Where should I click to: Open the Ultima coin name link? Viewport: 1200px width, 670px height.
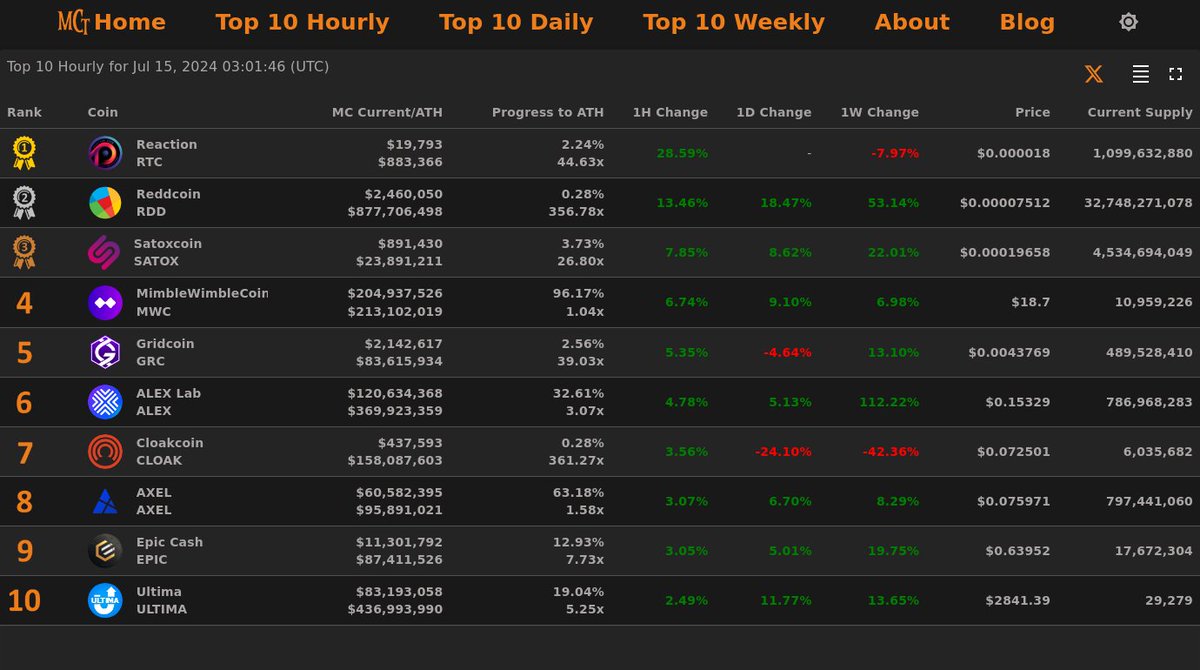click(159, 592)
